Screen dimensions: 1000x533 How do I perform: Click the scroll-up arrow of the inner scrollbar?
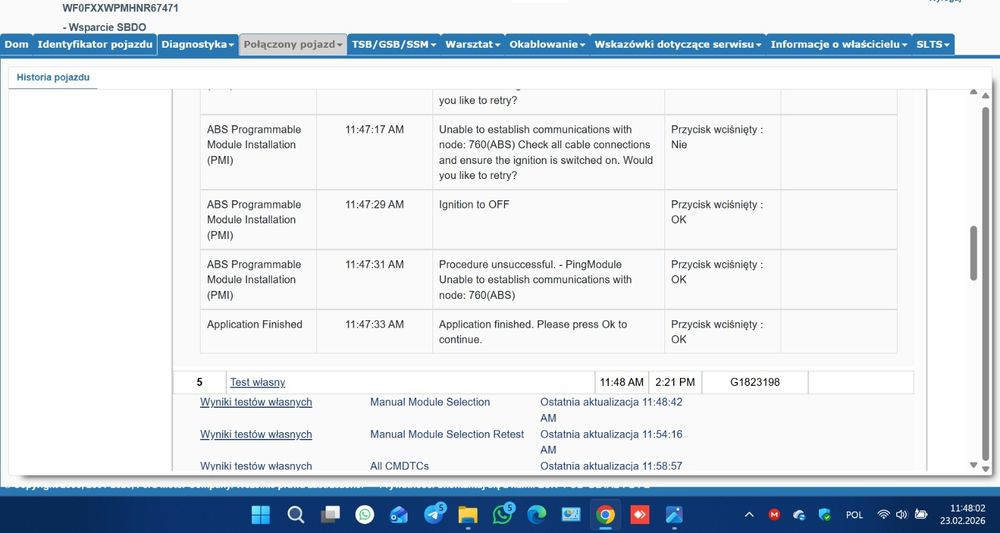pos(973,92)
